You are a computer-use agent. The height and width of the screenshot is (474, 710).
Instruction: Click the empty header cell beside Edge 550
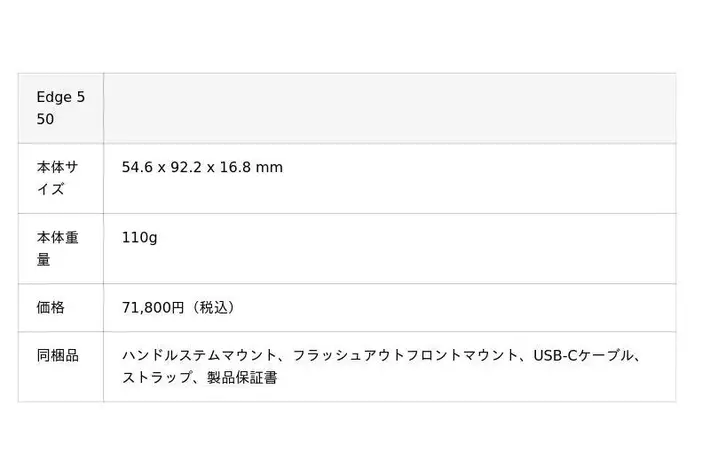pyautogui.click(x=389, y=108)
